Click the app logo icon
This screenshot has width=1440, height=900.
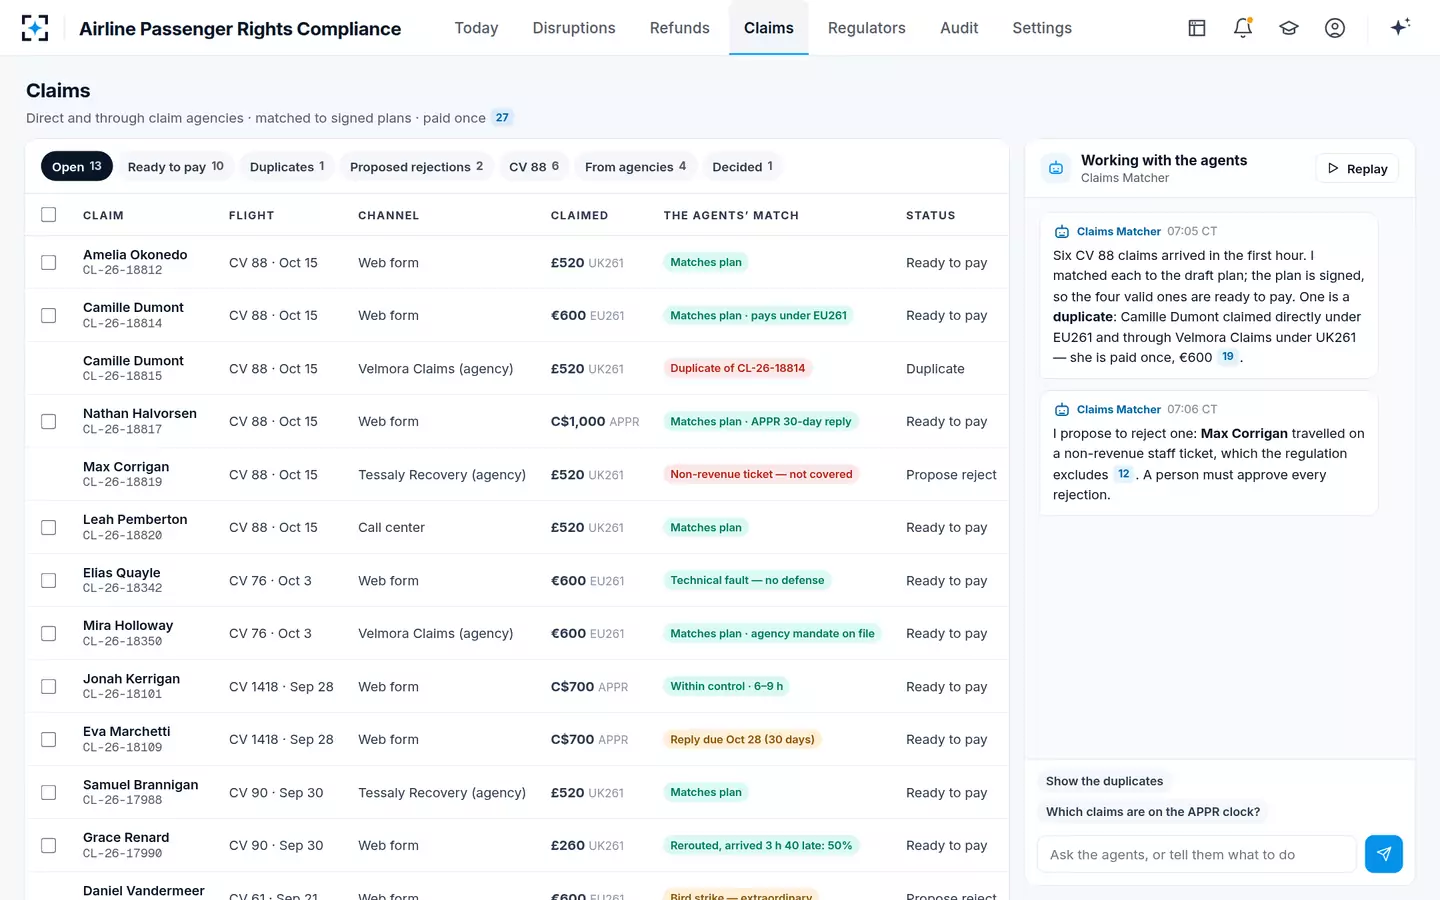coord(35,28)
